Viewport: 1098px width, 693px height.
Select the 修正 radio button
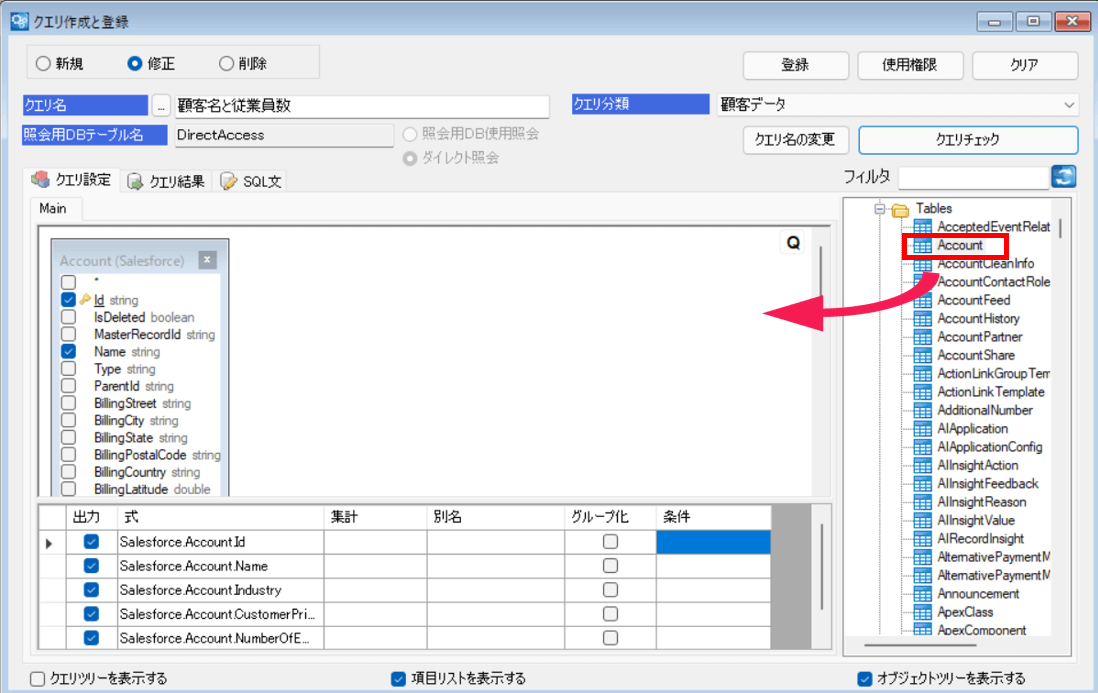(134, 64)
